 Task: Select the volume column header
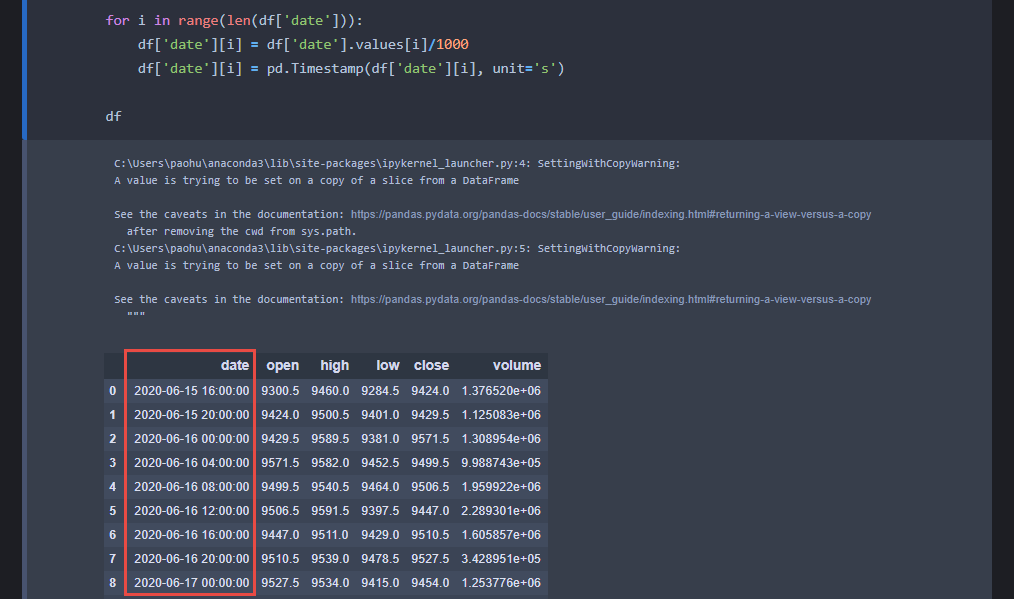pos(517,365)
